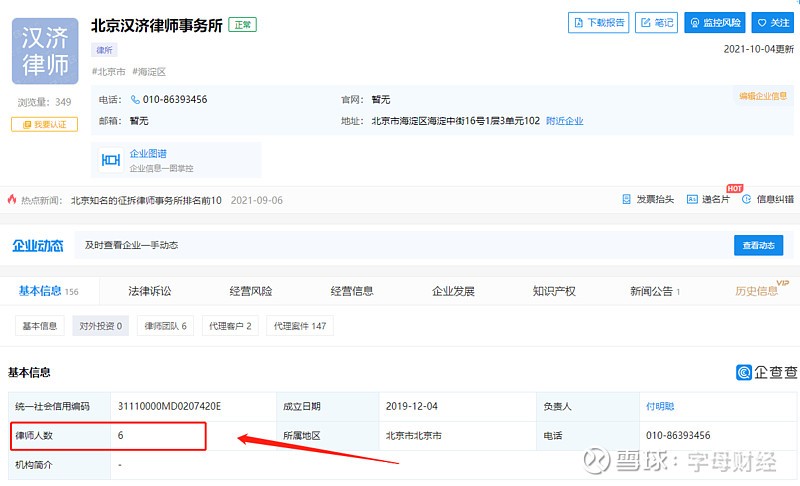This screenshot has width=800, height=486.
Task: Click the 下载报告 download report button
Action: point(598,23)
